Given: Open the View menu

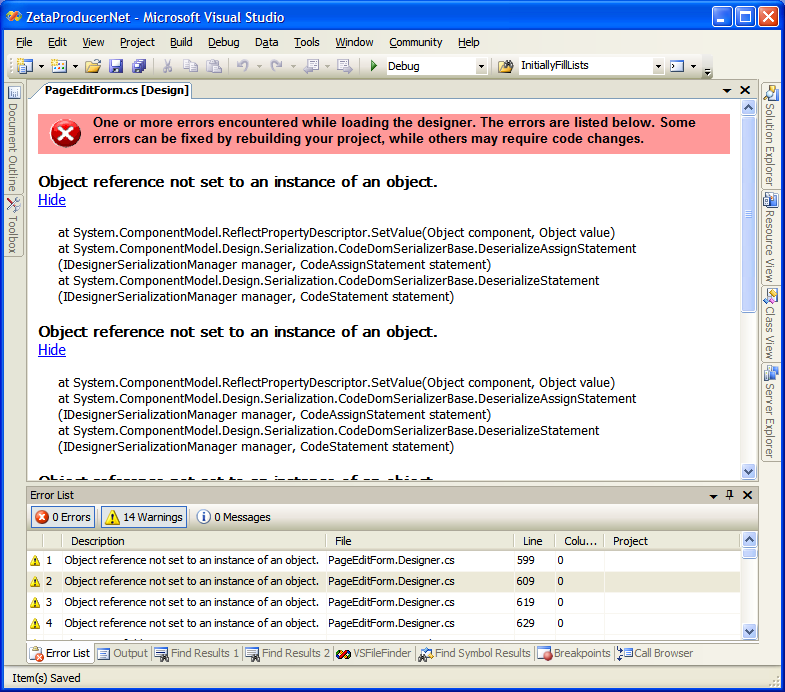Looking at the screenshot, I should 93,43.
